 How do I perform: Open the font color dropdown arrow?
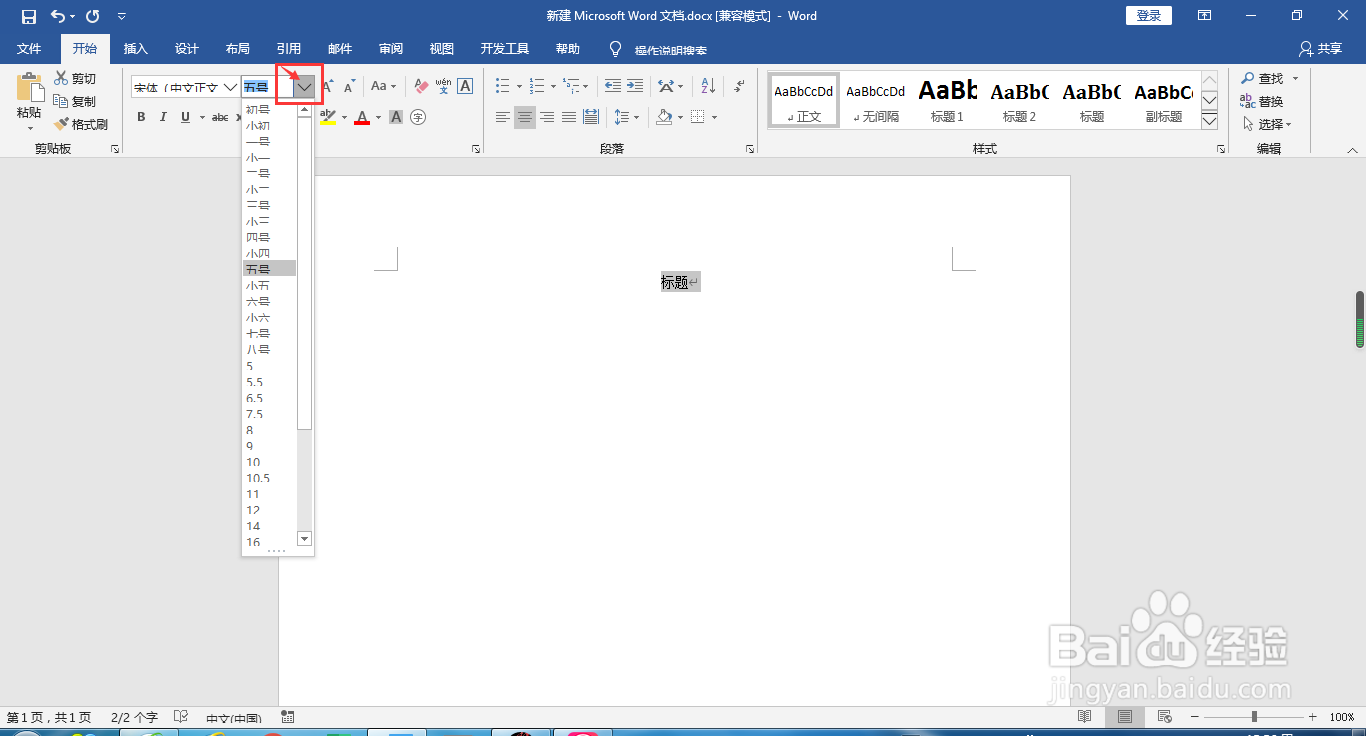click(378, 117)
